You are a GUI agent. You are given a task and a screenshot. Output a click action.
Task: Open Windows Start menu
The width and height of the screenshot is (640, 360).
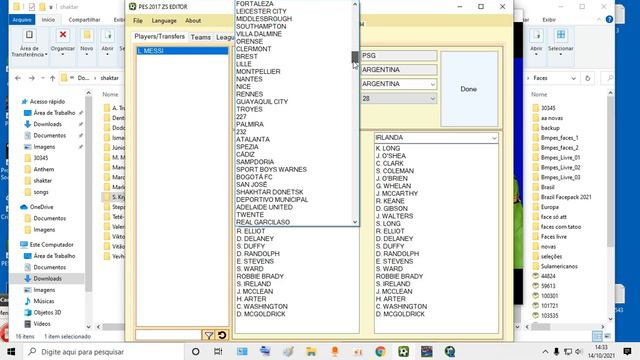point(11,351)
